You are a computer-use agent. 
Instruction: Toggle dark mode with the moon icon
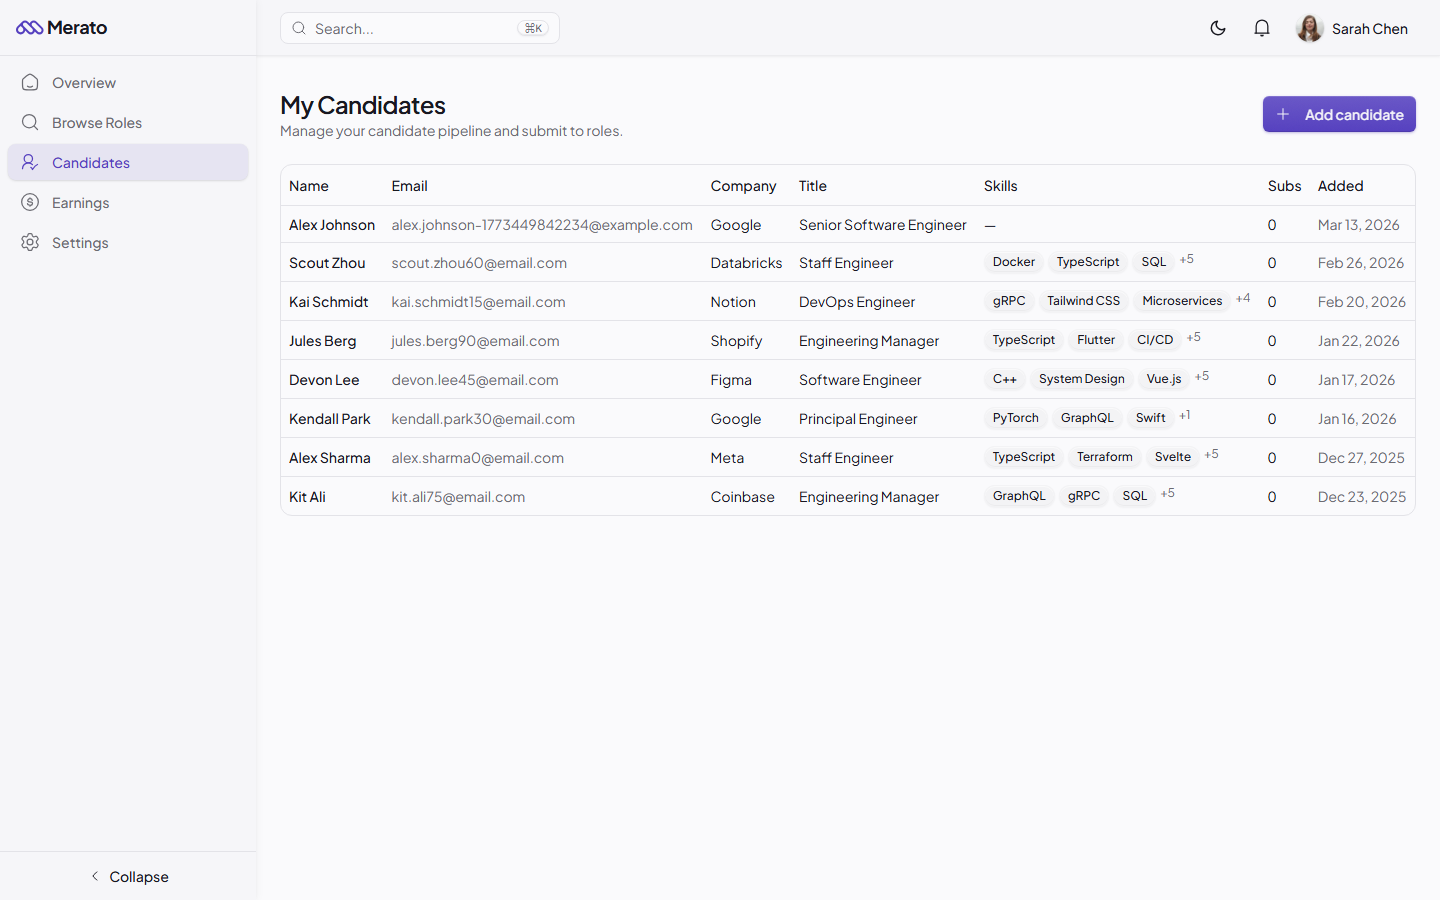1218,28
